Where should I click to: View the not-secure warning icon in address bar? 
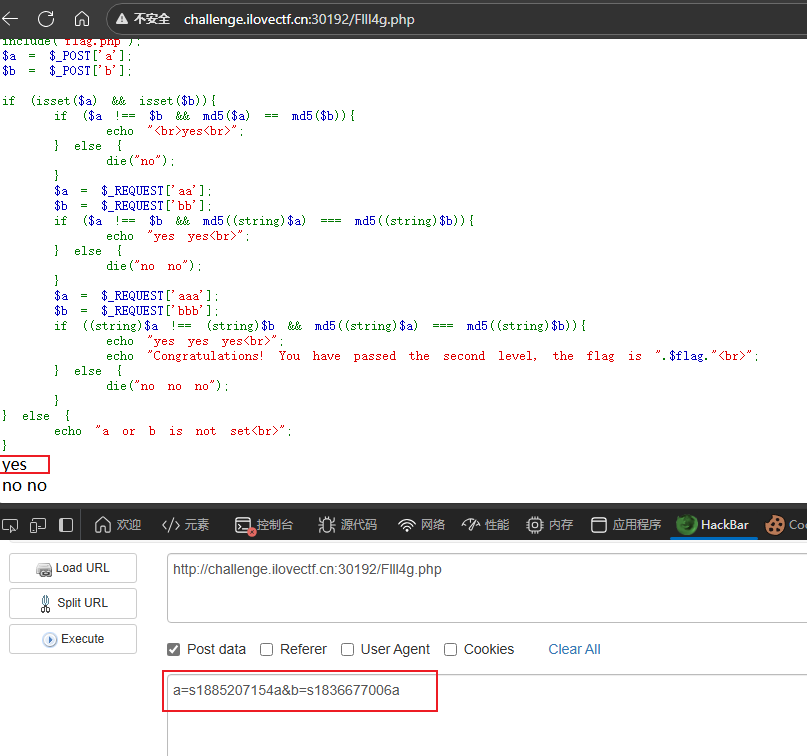click(121, 19)
